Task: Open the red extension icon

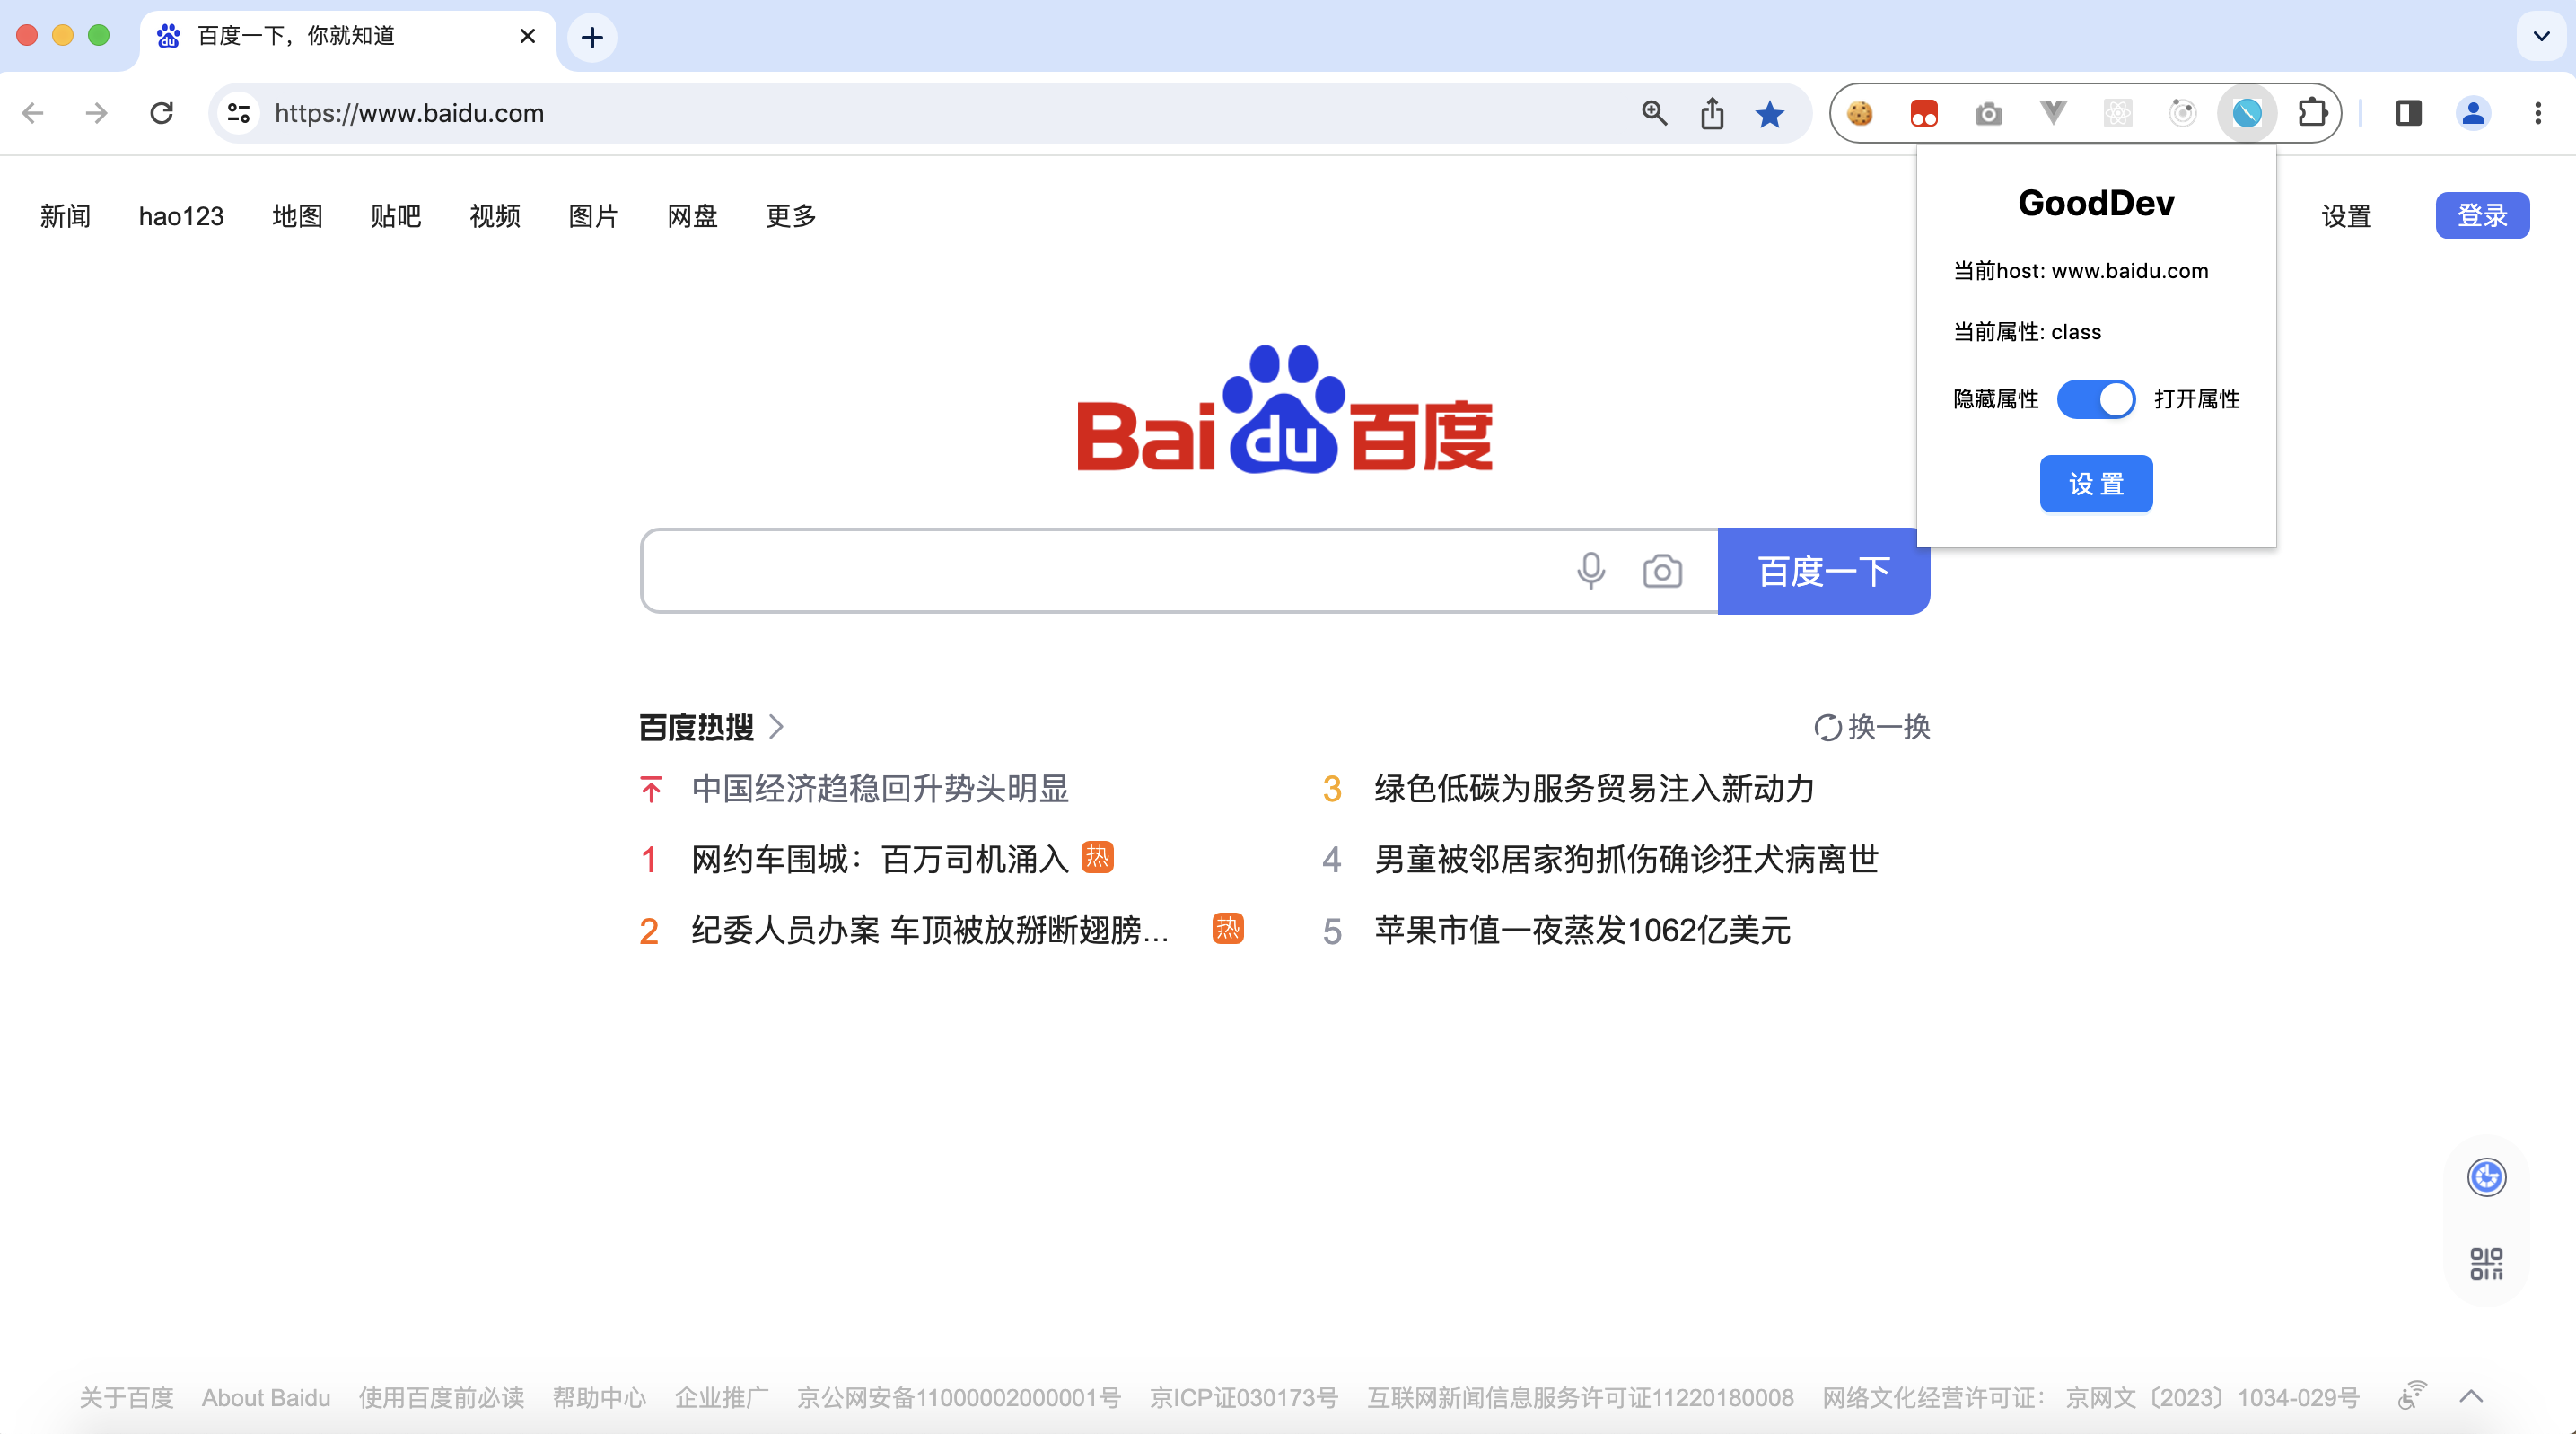Action: click(1924, 113)
